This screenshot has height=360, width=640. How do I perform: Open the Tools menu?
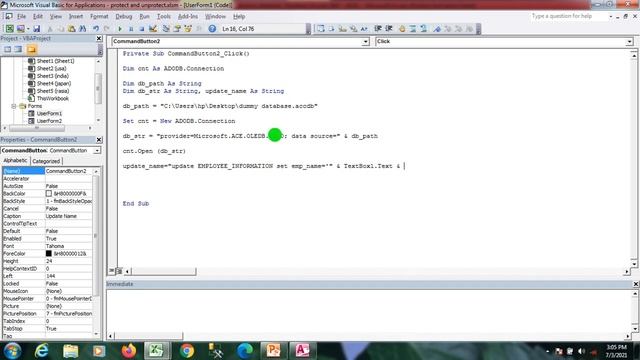click(x=164, y=16)
